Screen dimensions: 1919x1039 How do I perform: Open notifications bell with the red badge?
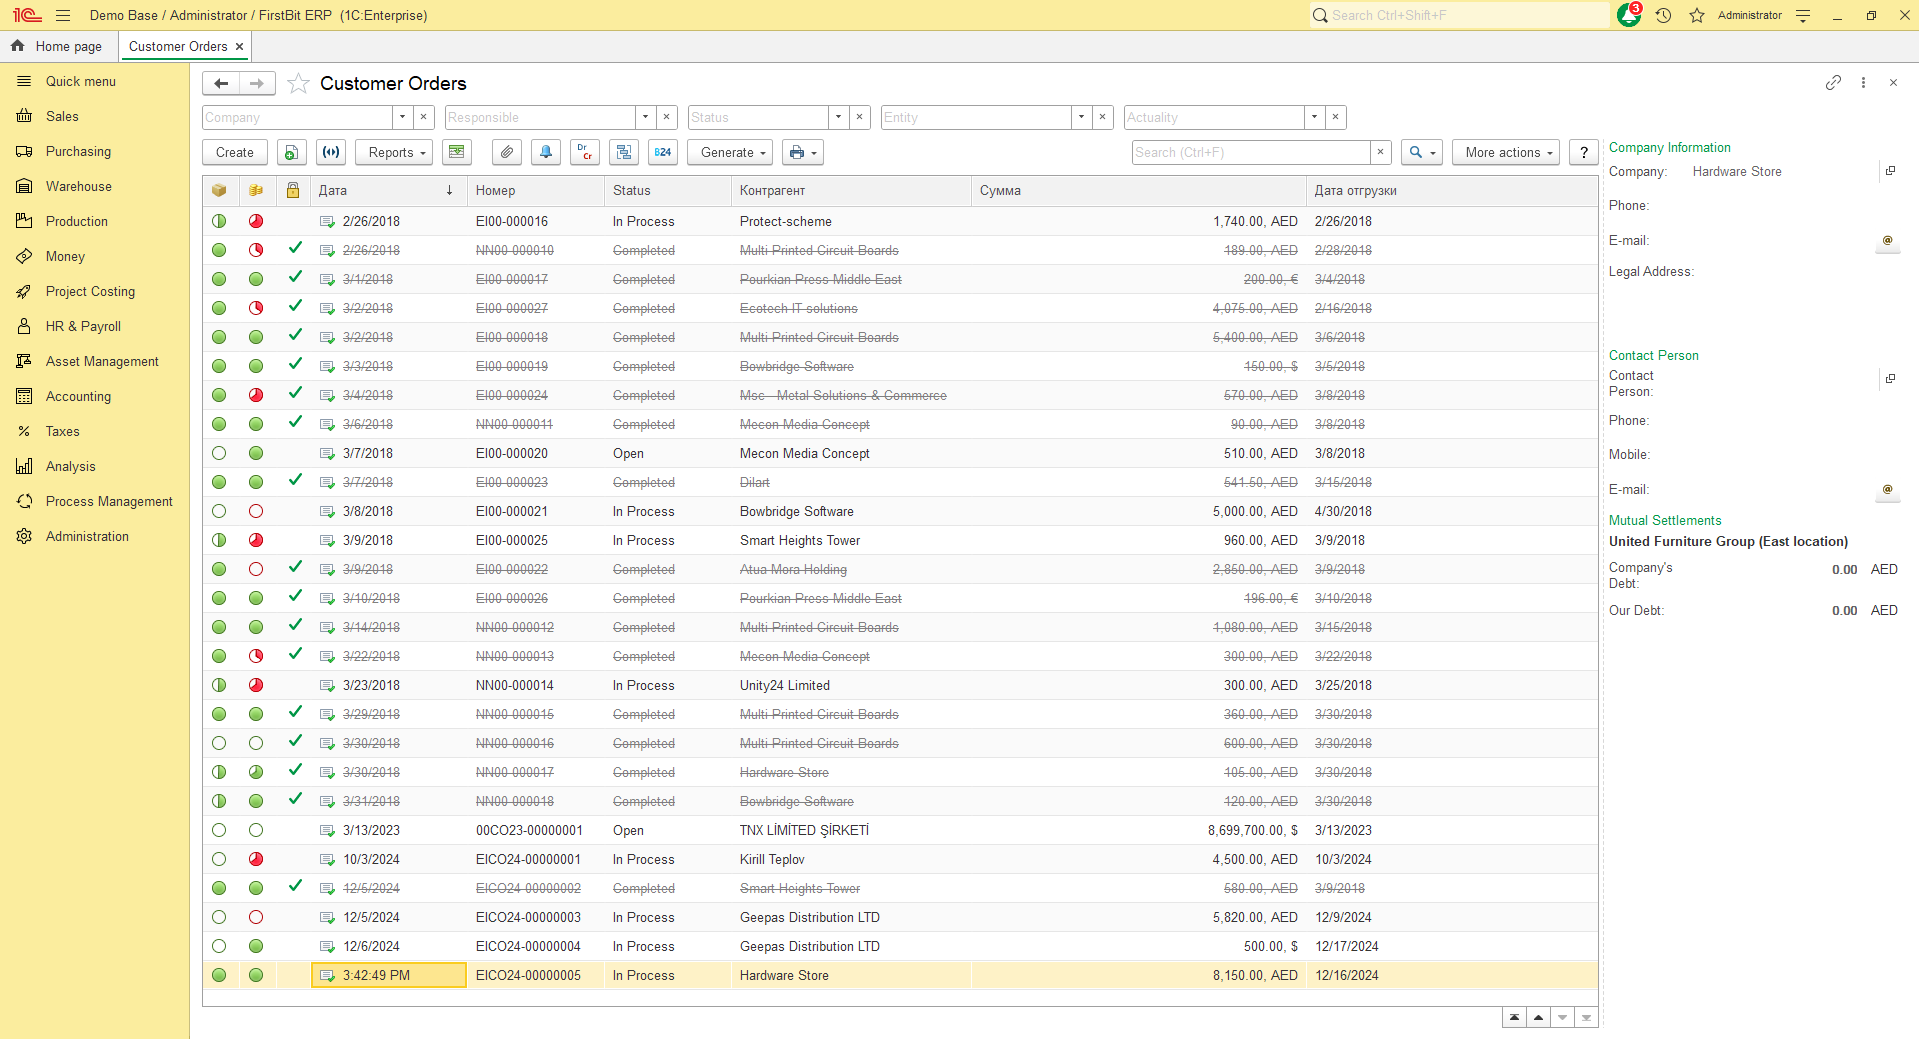(1629, 15)
